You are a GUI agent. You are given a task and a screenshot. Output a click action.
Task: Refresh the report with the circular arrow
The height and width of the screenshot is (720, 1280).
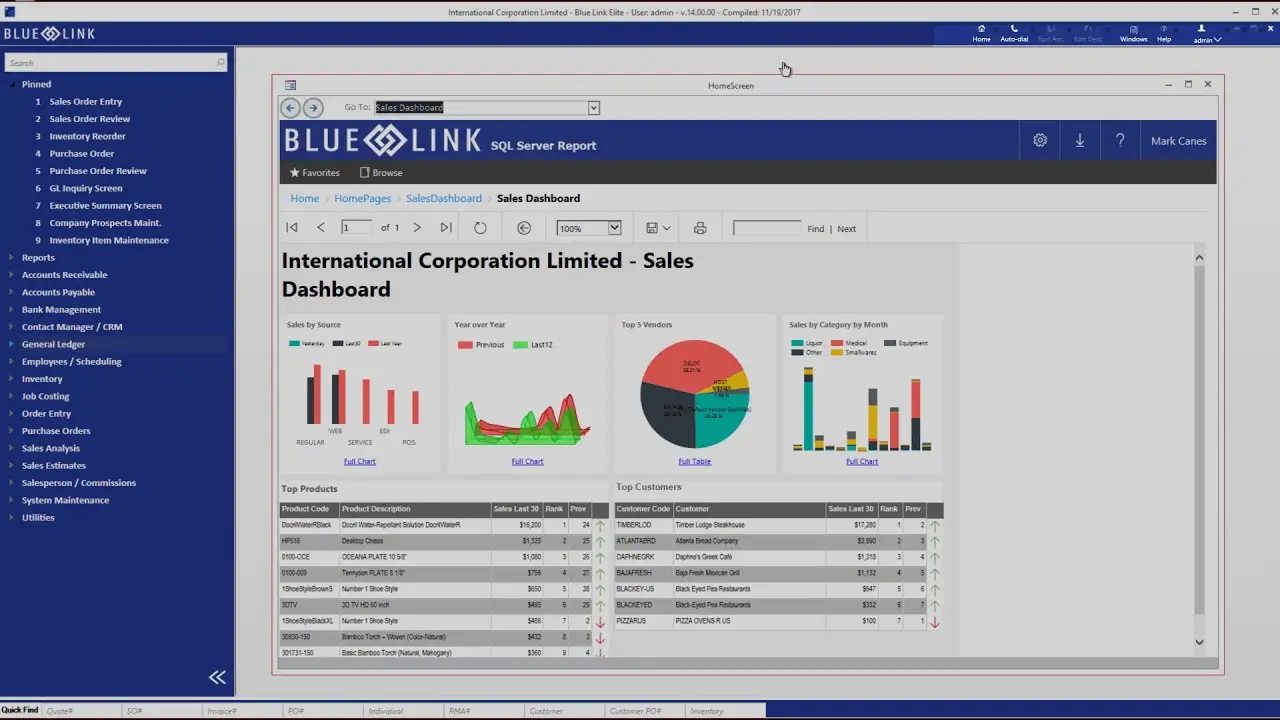pos(480,228)
